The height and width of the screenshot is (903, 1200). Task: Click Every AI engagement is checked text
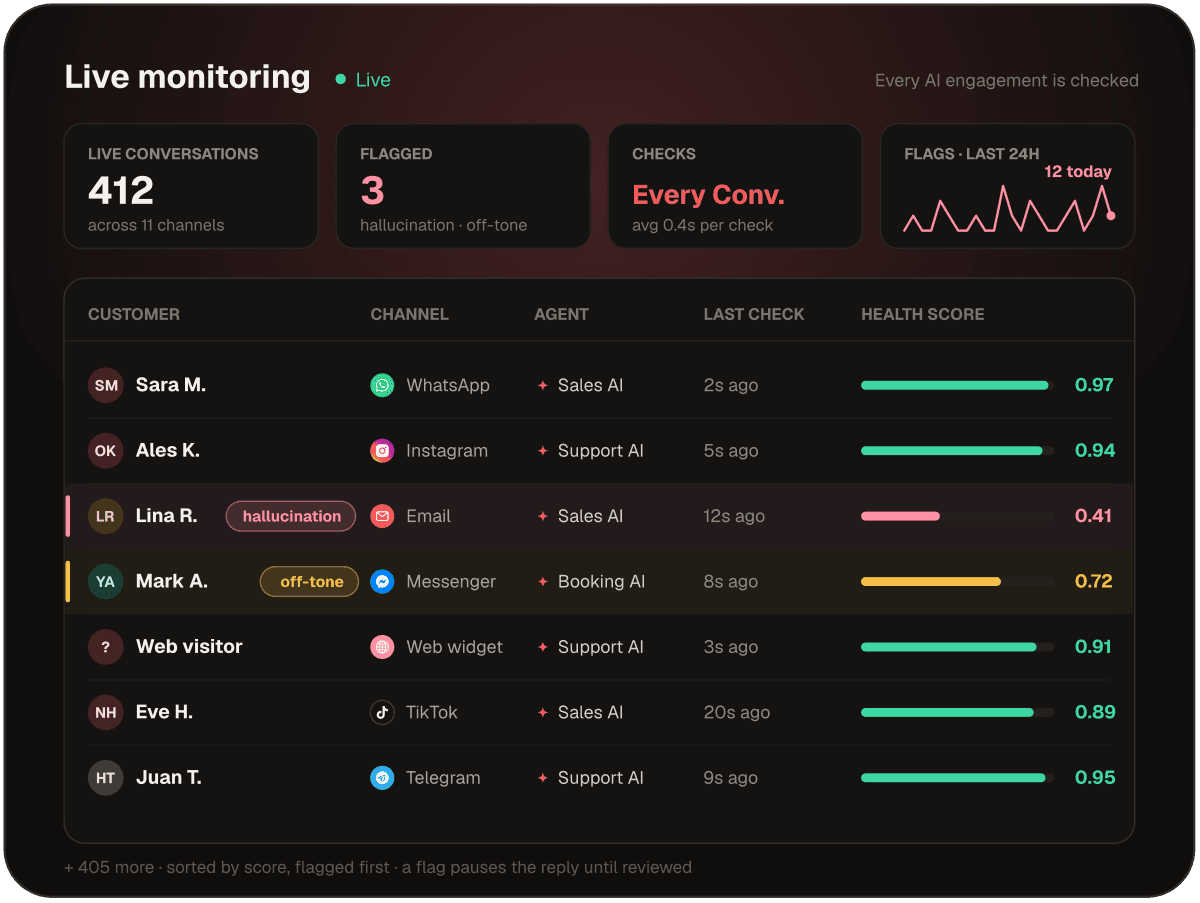tap(1007, 81)
